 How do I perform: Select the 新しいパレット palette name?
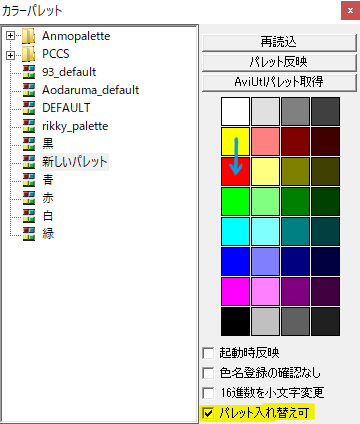point(74,162)
